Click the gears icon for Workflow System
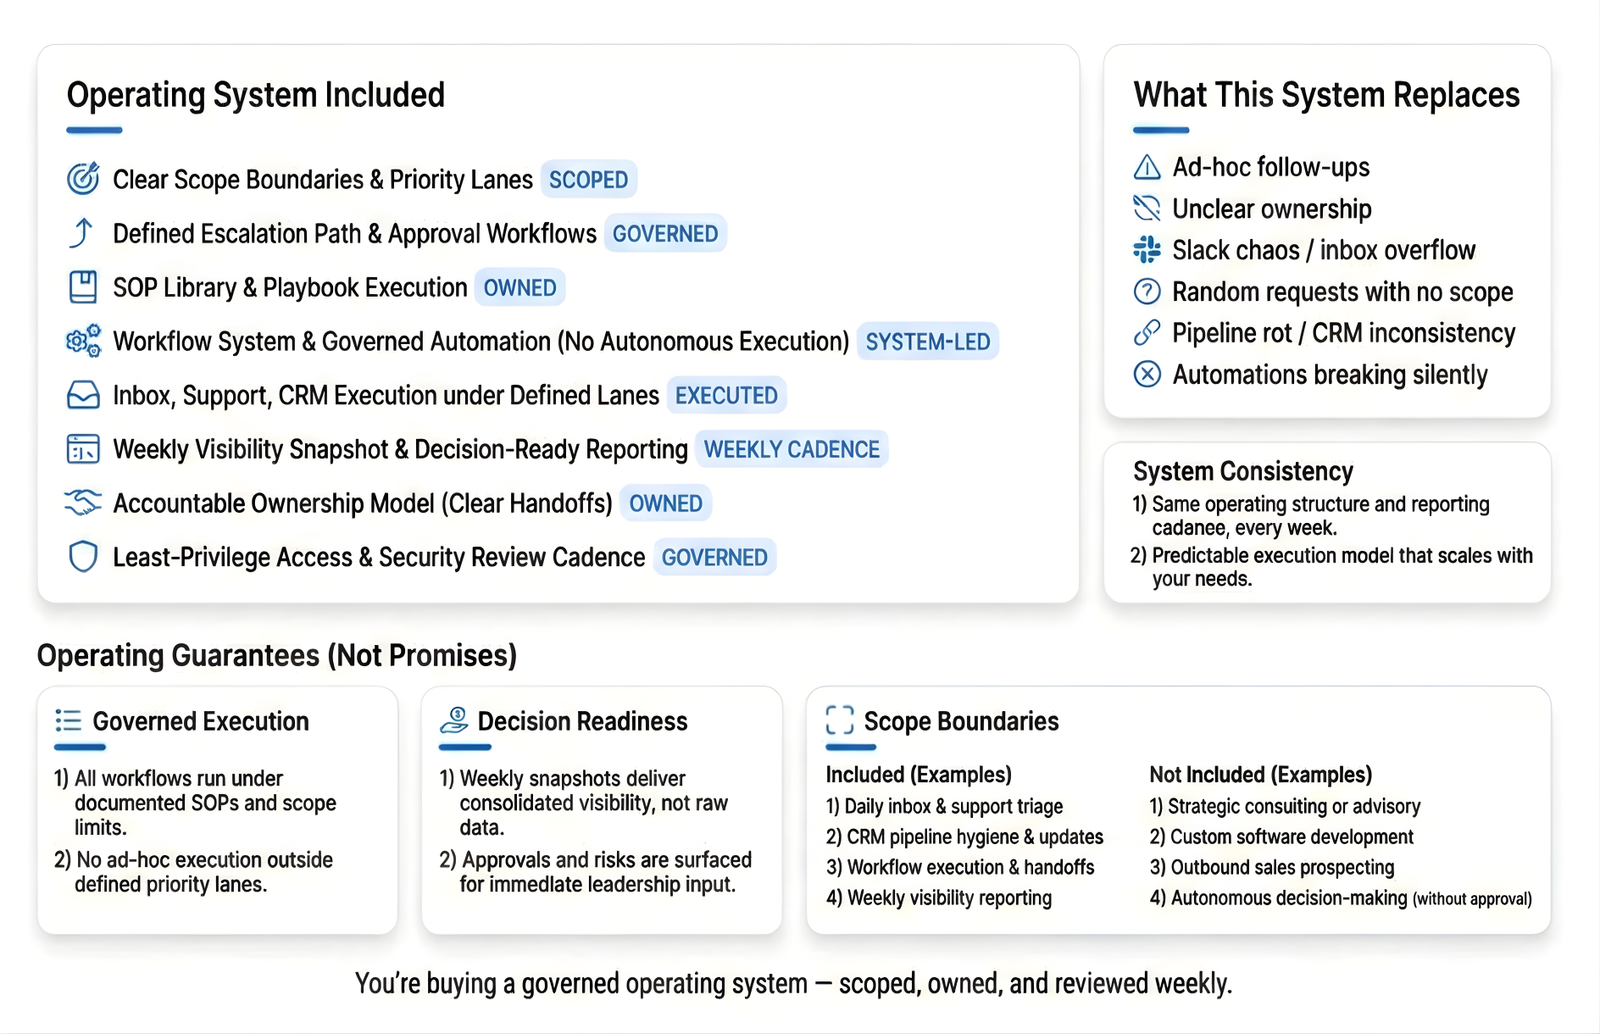1600x1034 pixels. pyautogui.click(x=83, y=341)
